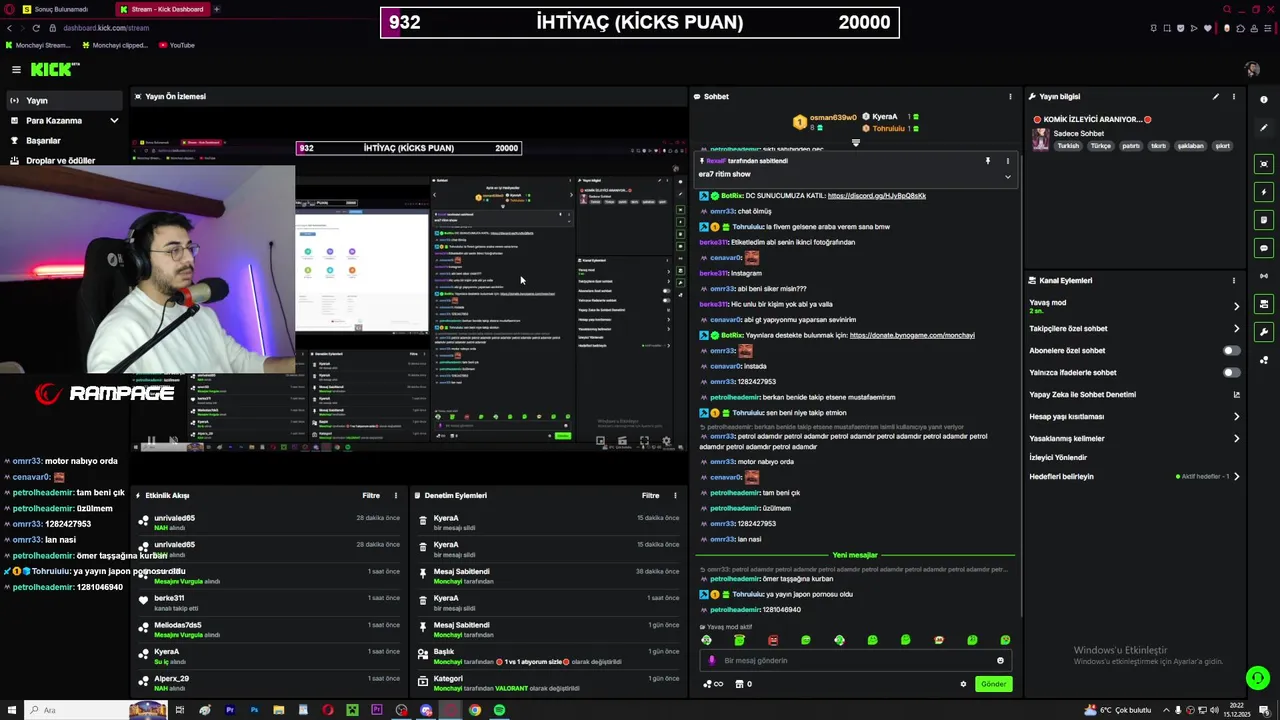The height and width of the screenshot is (720, 1280).
Task: Click the kicks points icon below chat input
Action: 713,684
